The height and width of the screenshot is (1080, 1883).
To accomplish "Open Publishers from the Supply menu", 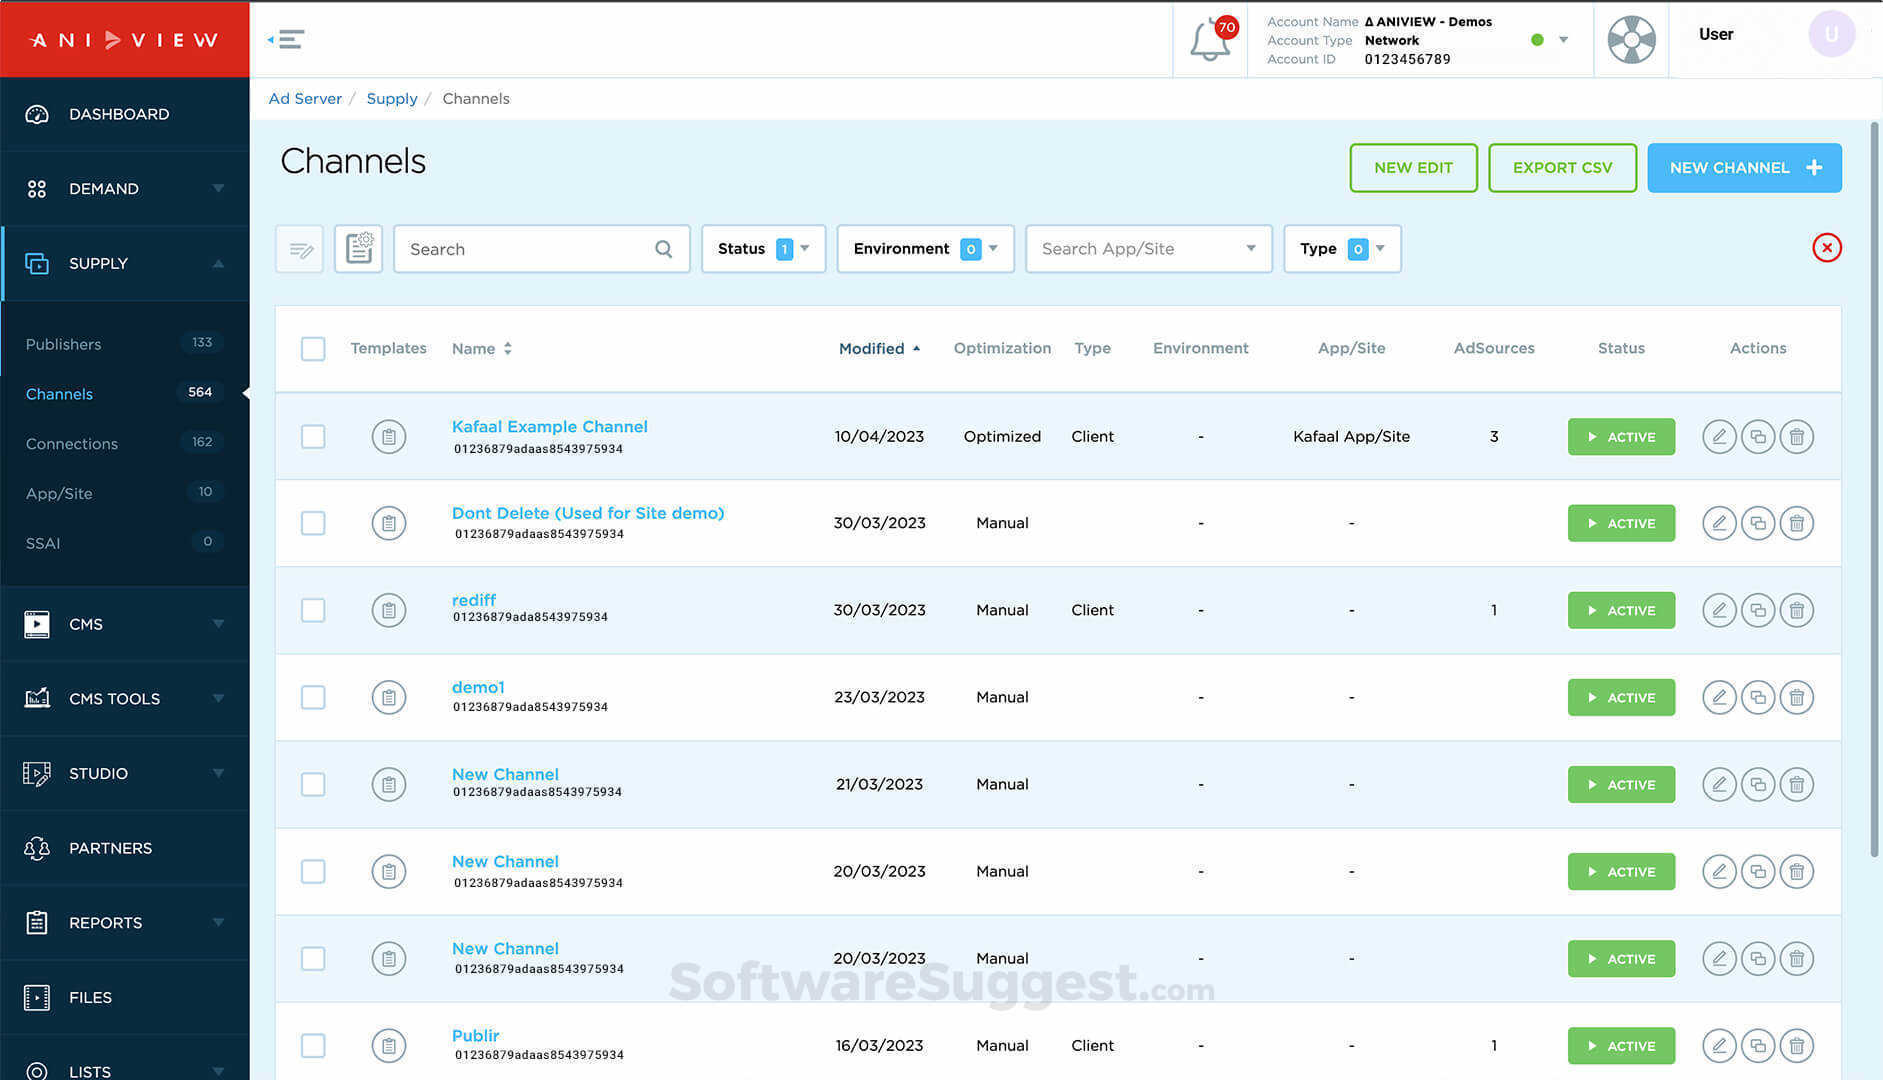I will coord(63,344).
